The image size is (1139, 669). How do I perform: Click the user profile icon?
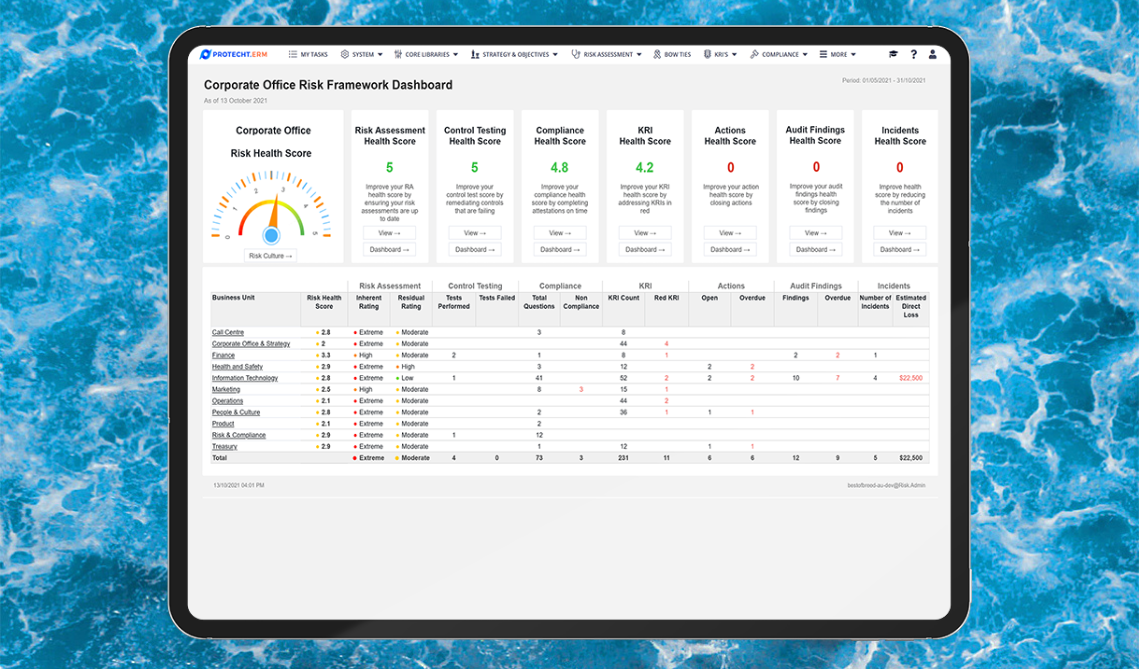933,55
